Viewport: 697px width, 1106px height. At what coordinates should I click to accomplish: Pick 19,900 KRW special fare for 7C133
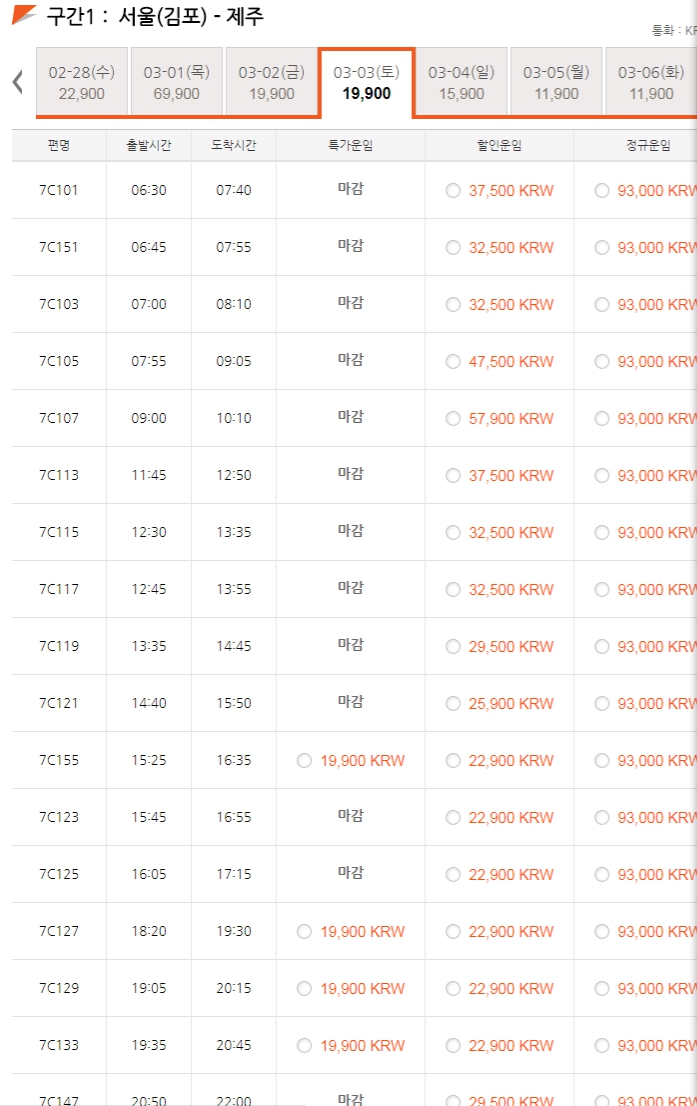pos(305,1046)
